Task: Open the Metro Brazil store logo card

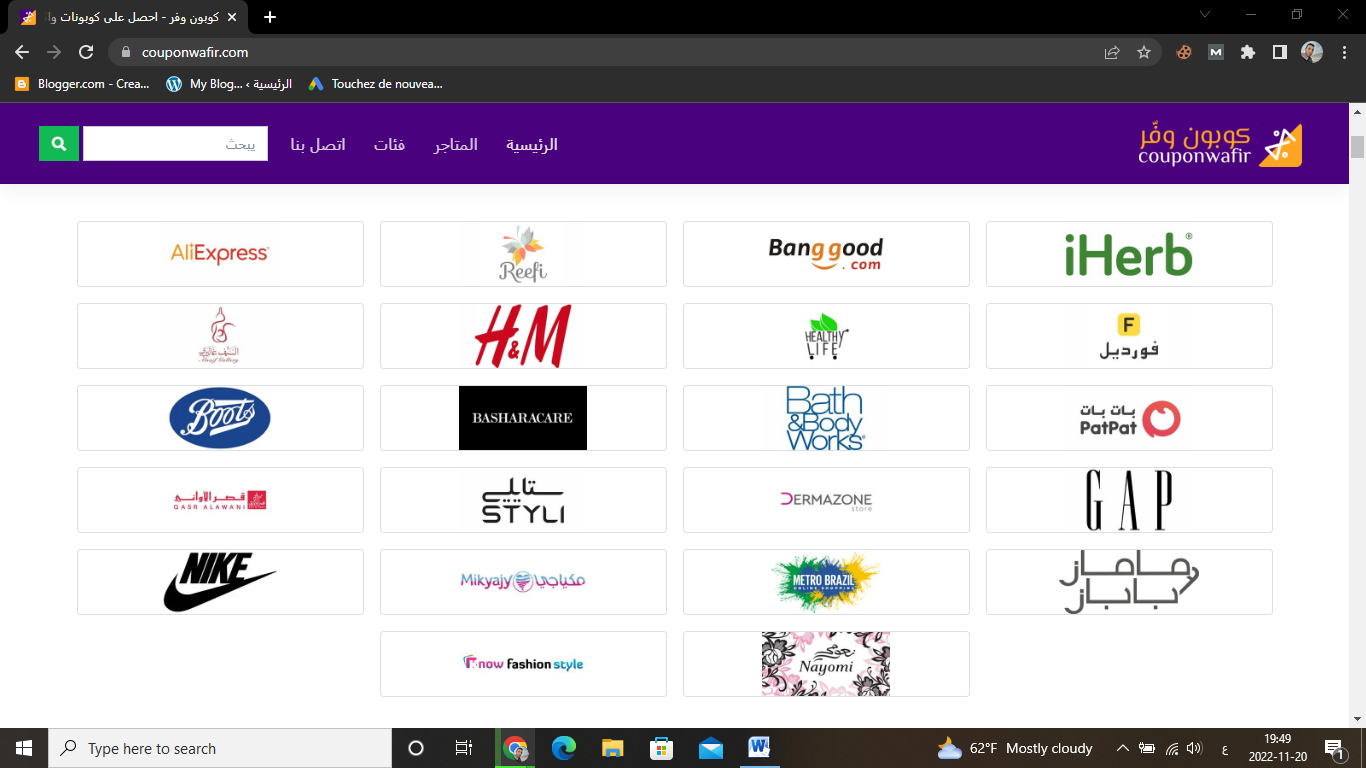Action: coord(826,582)
